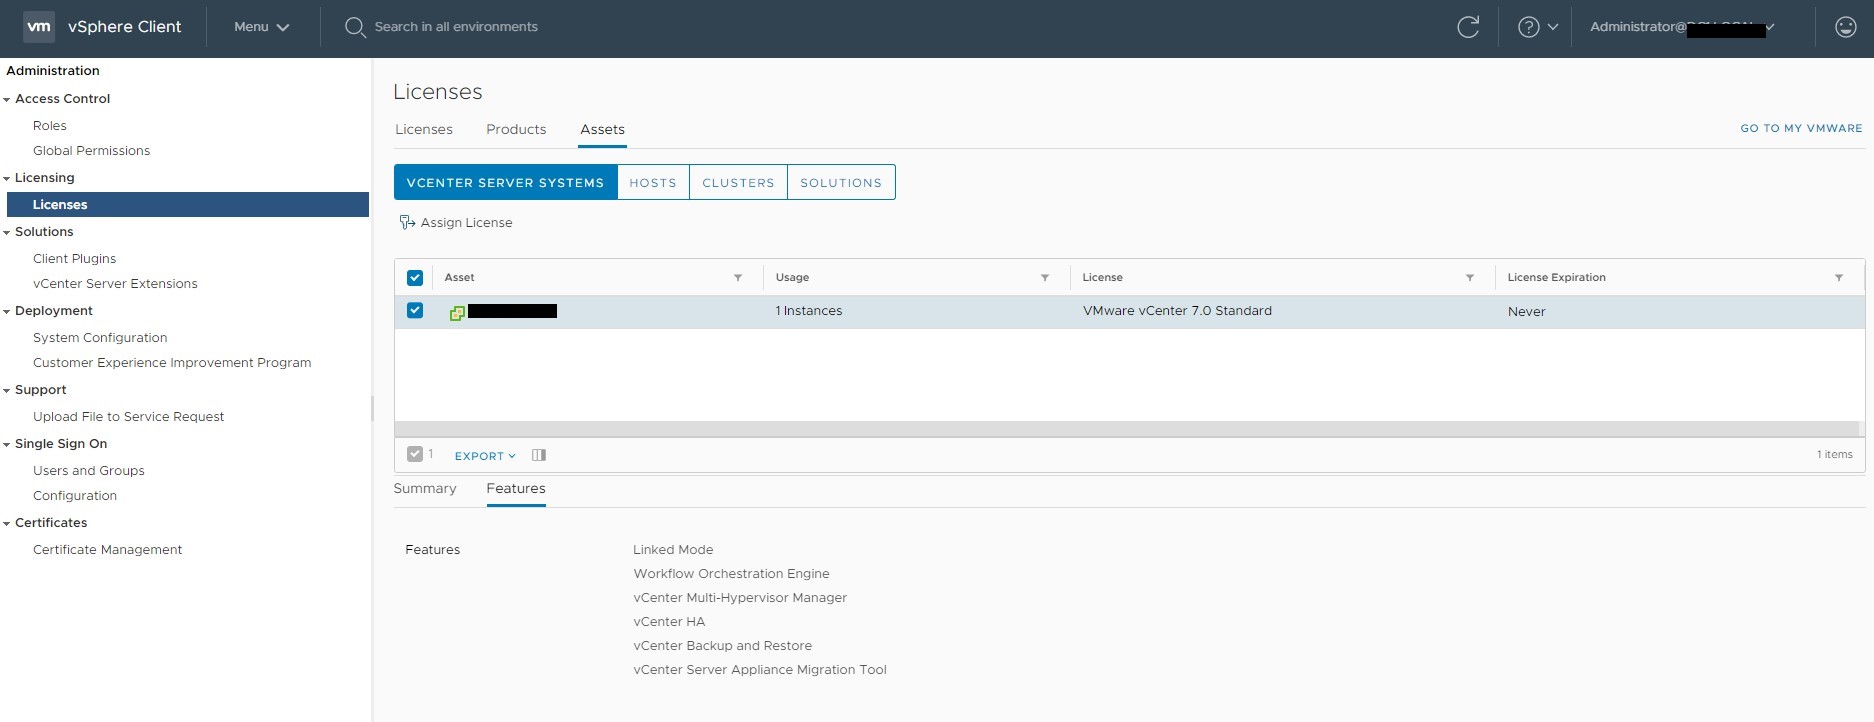This screenshot has width=1874, height=722.
Task: Open vCenter Server Extensions
Action: 115,284
